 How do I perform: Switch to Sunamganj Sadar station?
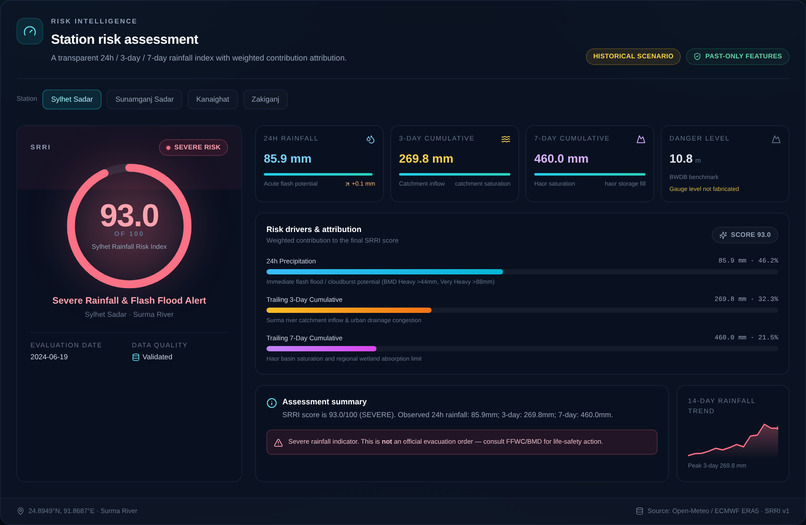point(144,99)
